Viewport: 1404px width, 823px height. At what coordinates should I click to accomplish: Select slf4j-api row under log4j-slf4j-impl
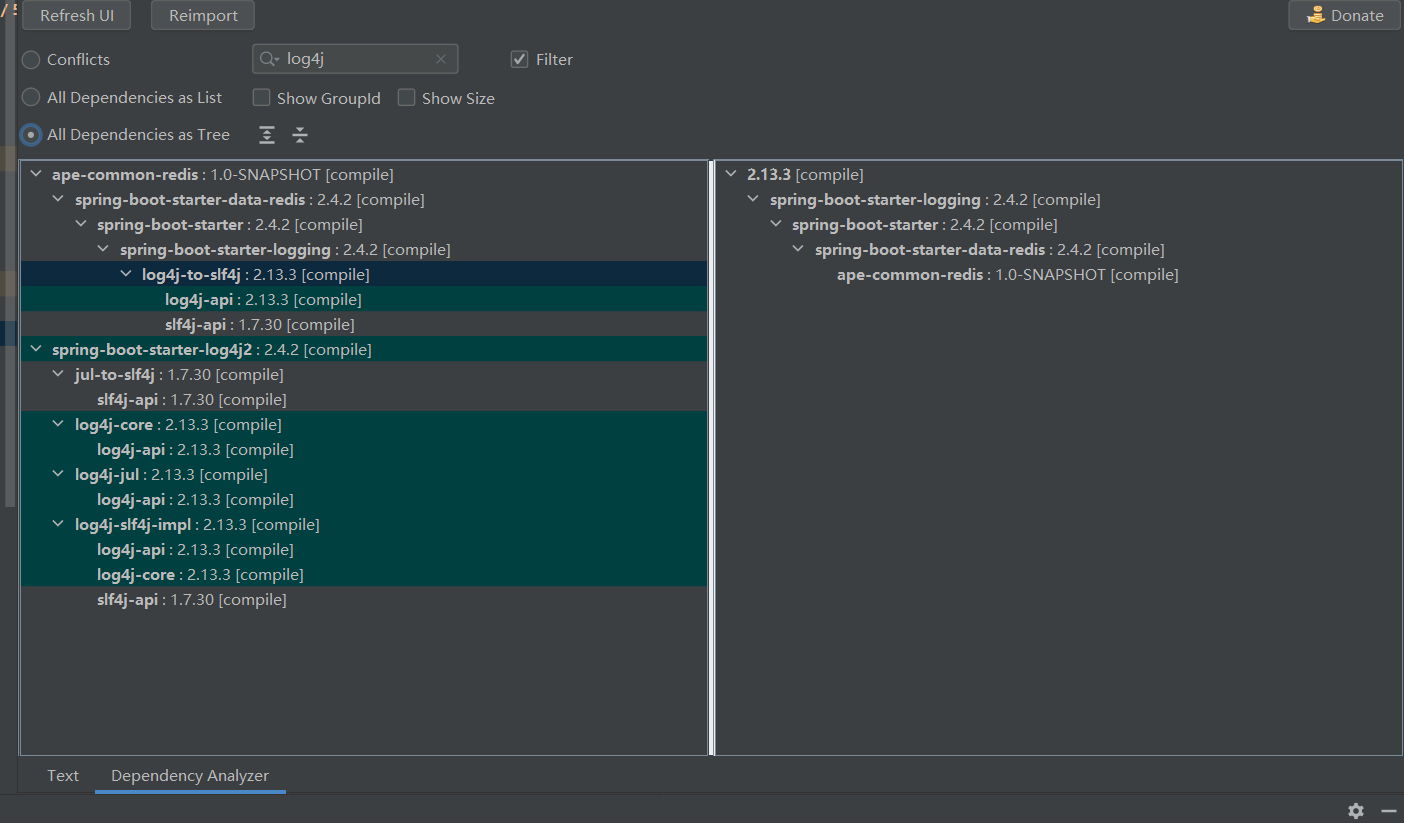[364, 599]
